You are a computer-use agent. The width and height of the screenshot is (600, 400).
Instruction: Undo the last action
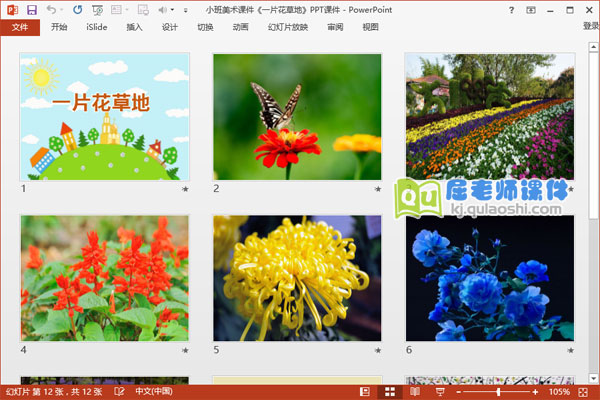point(51,10)
